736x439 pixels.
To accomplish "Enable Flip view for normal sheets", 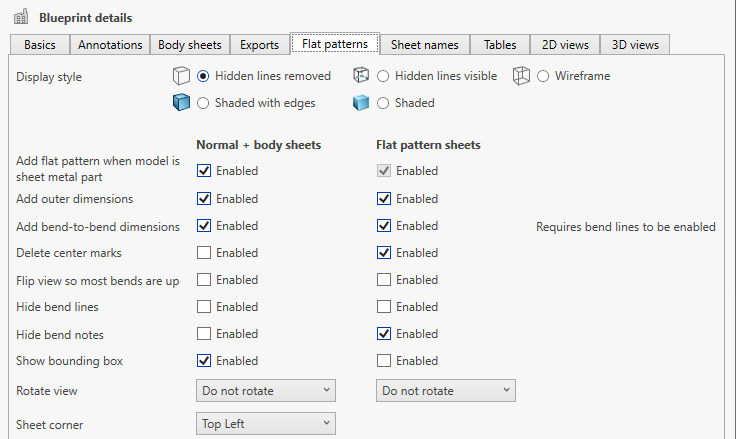I will coord(204,280).
